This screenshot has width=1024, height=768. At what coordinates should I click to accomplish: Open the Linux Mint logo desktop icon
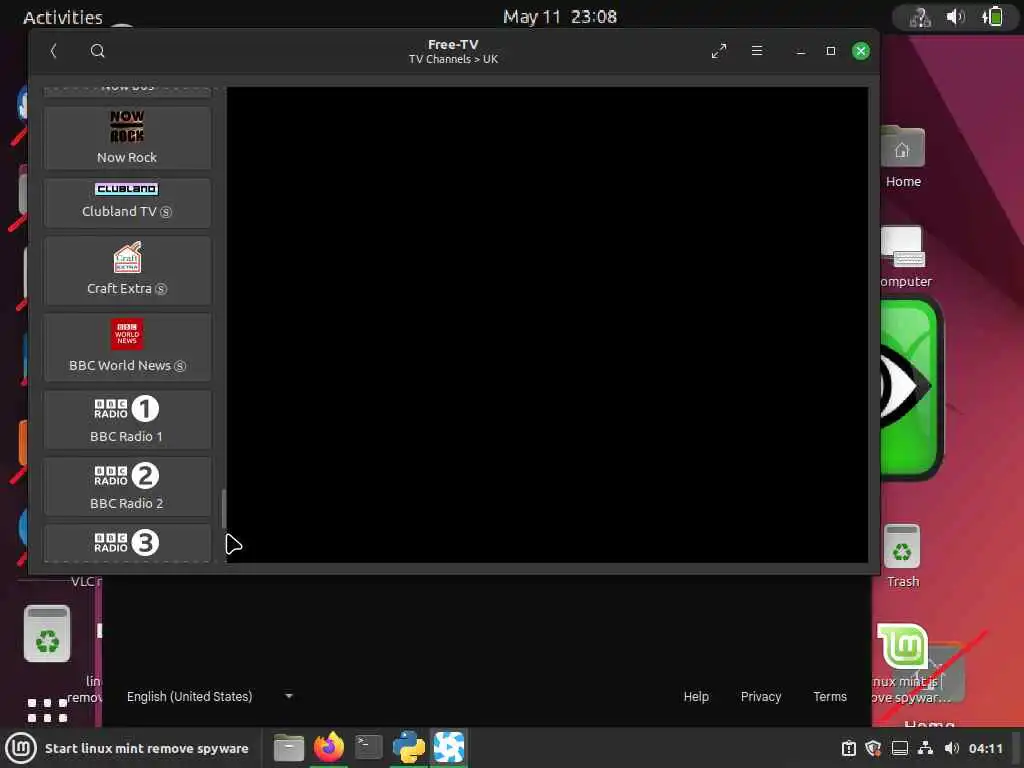click(x=903, y=646)
